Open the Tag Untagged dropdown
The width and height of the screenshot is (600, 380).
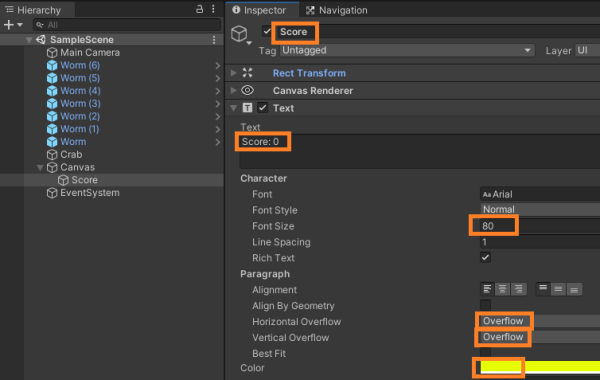coord(407,51)
